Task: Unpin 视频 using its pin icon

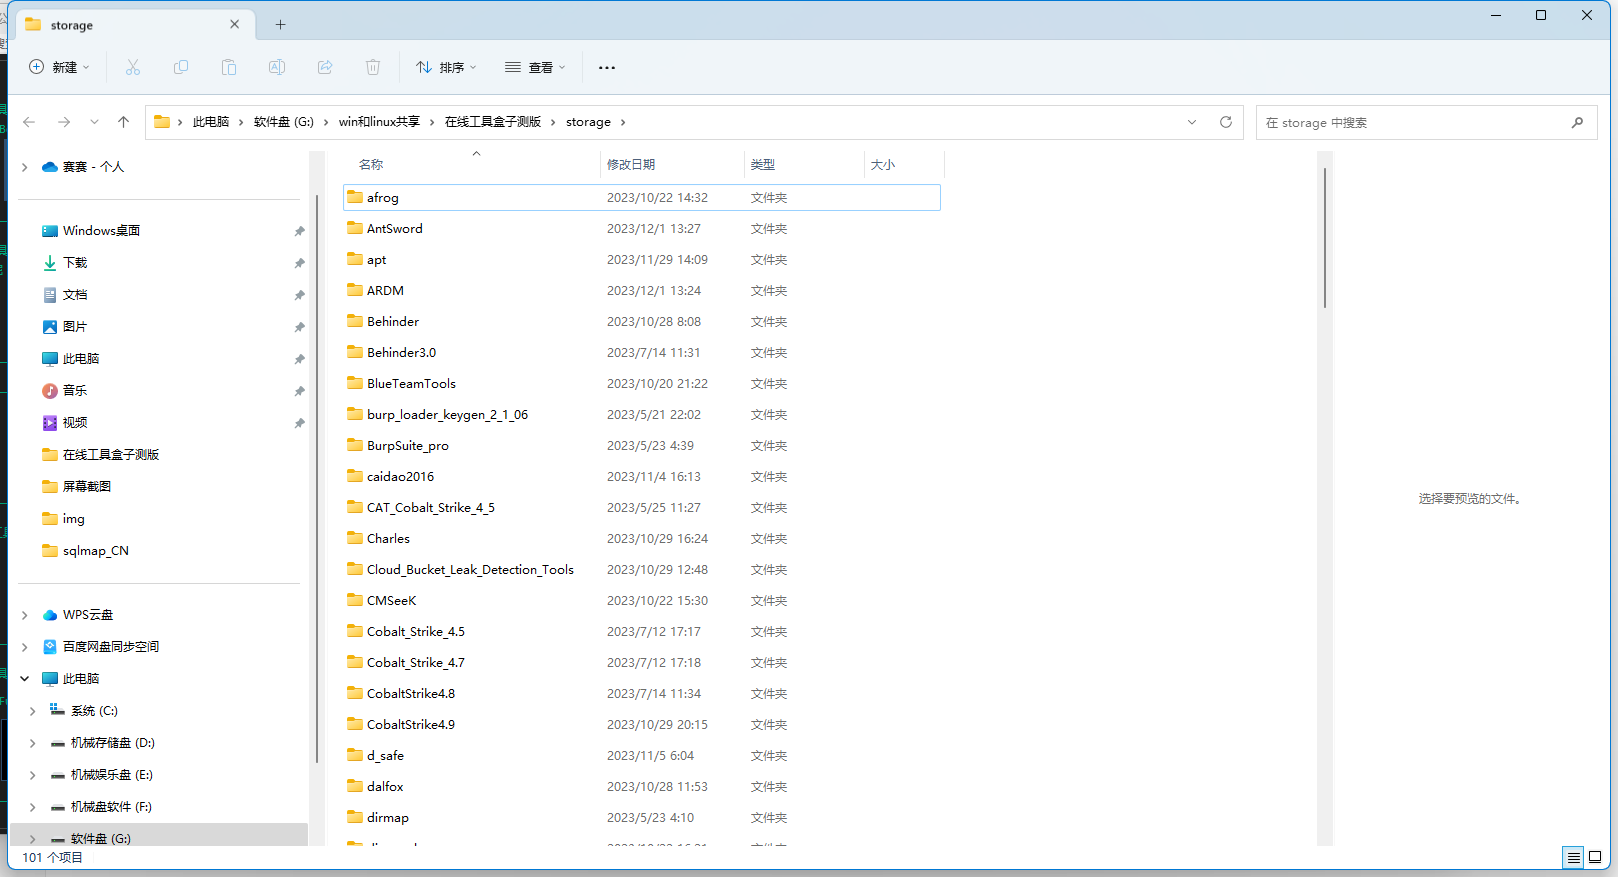Action: (299, 423)
